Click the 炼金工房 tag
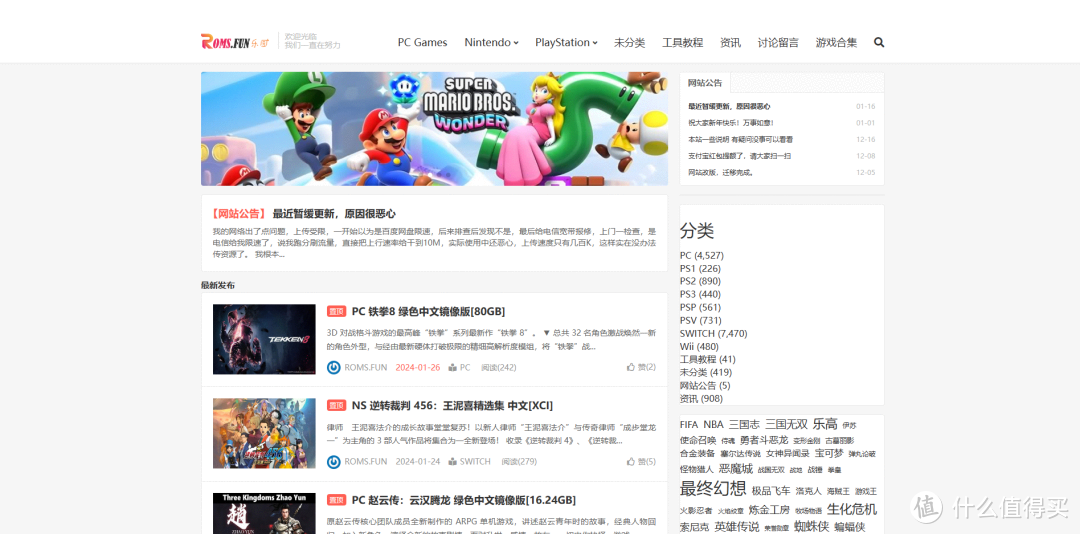The image size is (1080, 534). pos(769,510)
